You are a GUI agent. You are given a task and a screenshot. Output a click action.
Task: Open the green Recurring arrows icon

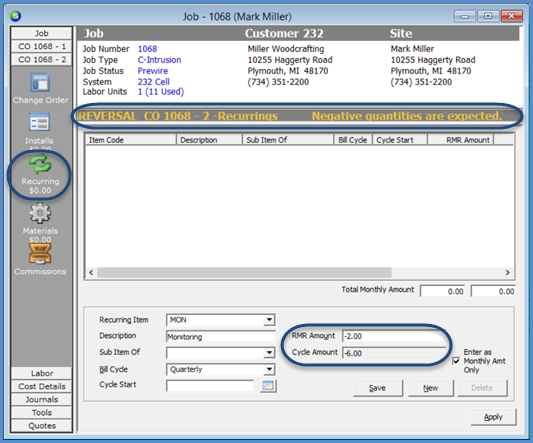pyautogui.click(x=40, y=164)
